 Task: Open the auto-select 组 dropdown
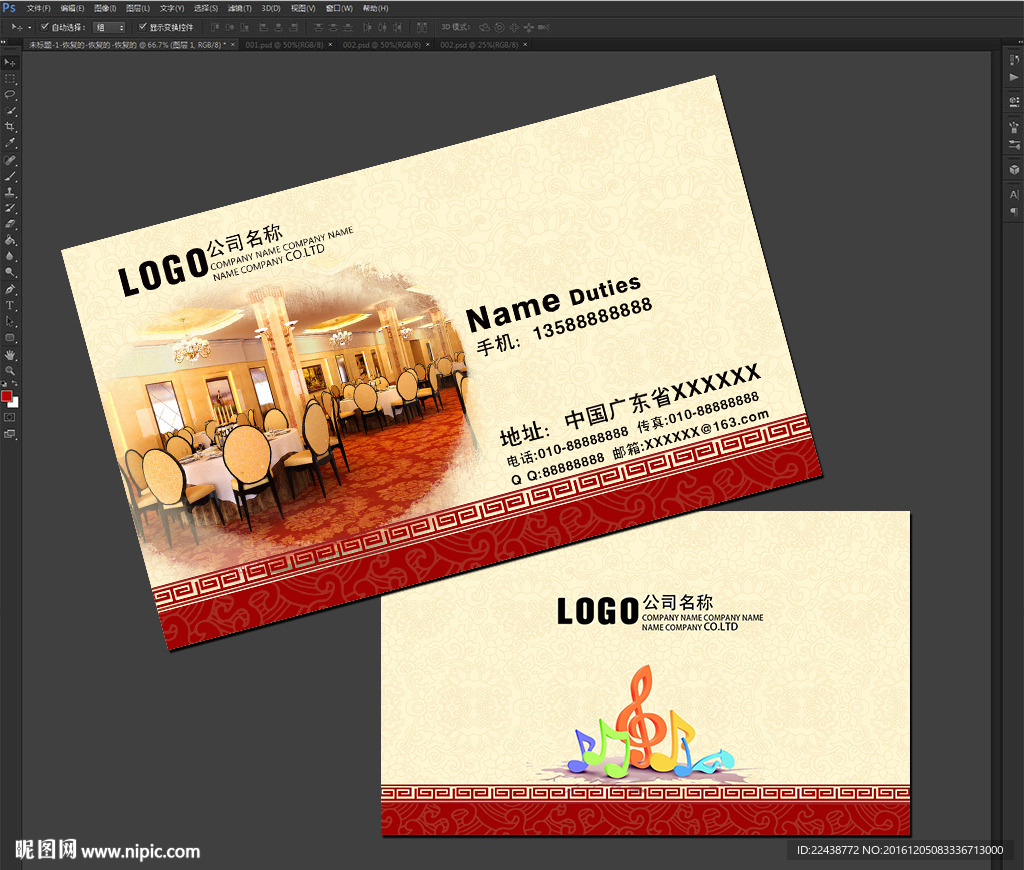pyautogui.click(x=109, y=27)
